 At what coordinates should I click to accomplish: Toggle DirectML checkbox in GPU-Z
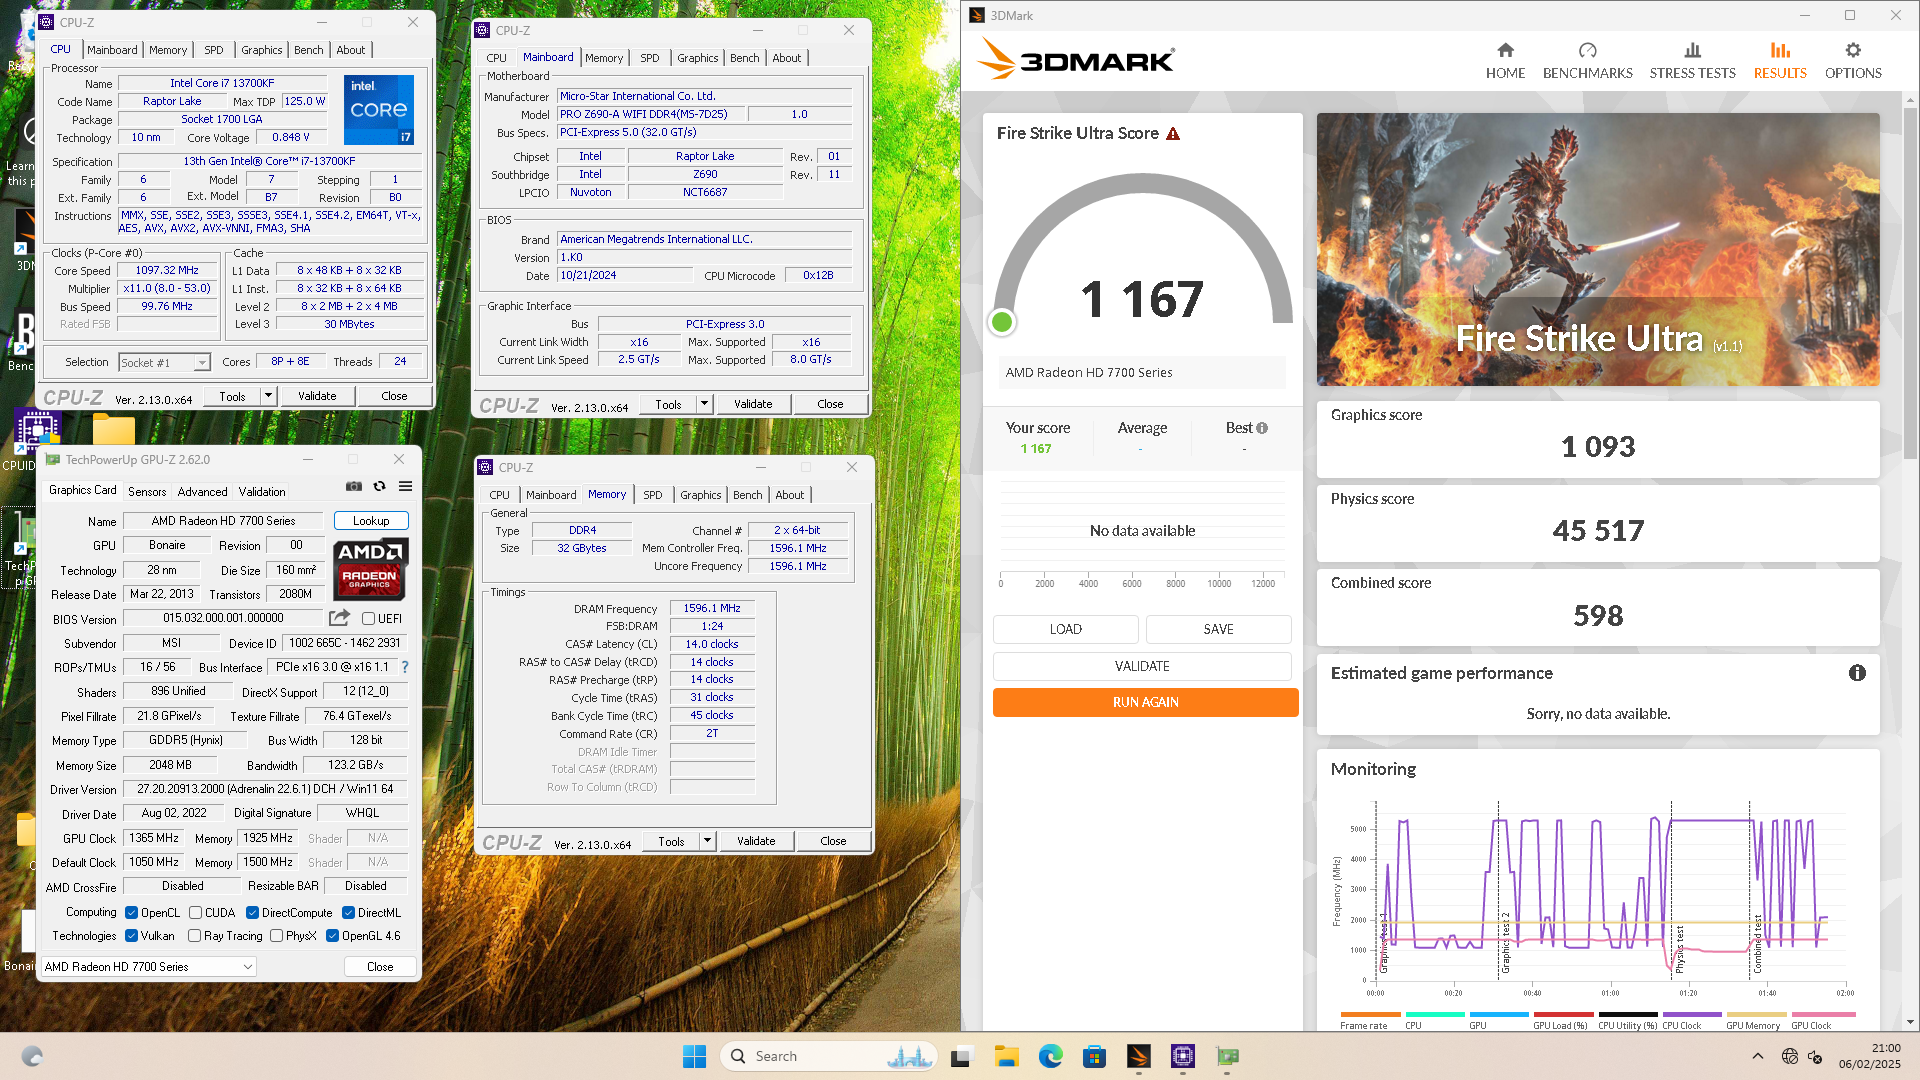point(348,913)
